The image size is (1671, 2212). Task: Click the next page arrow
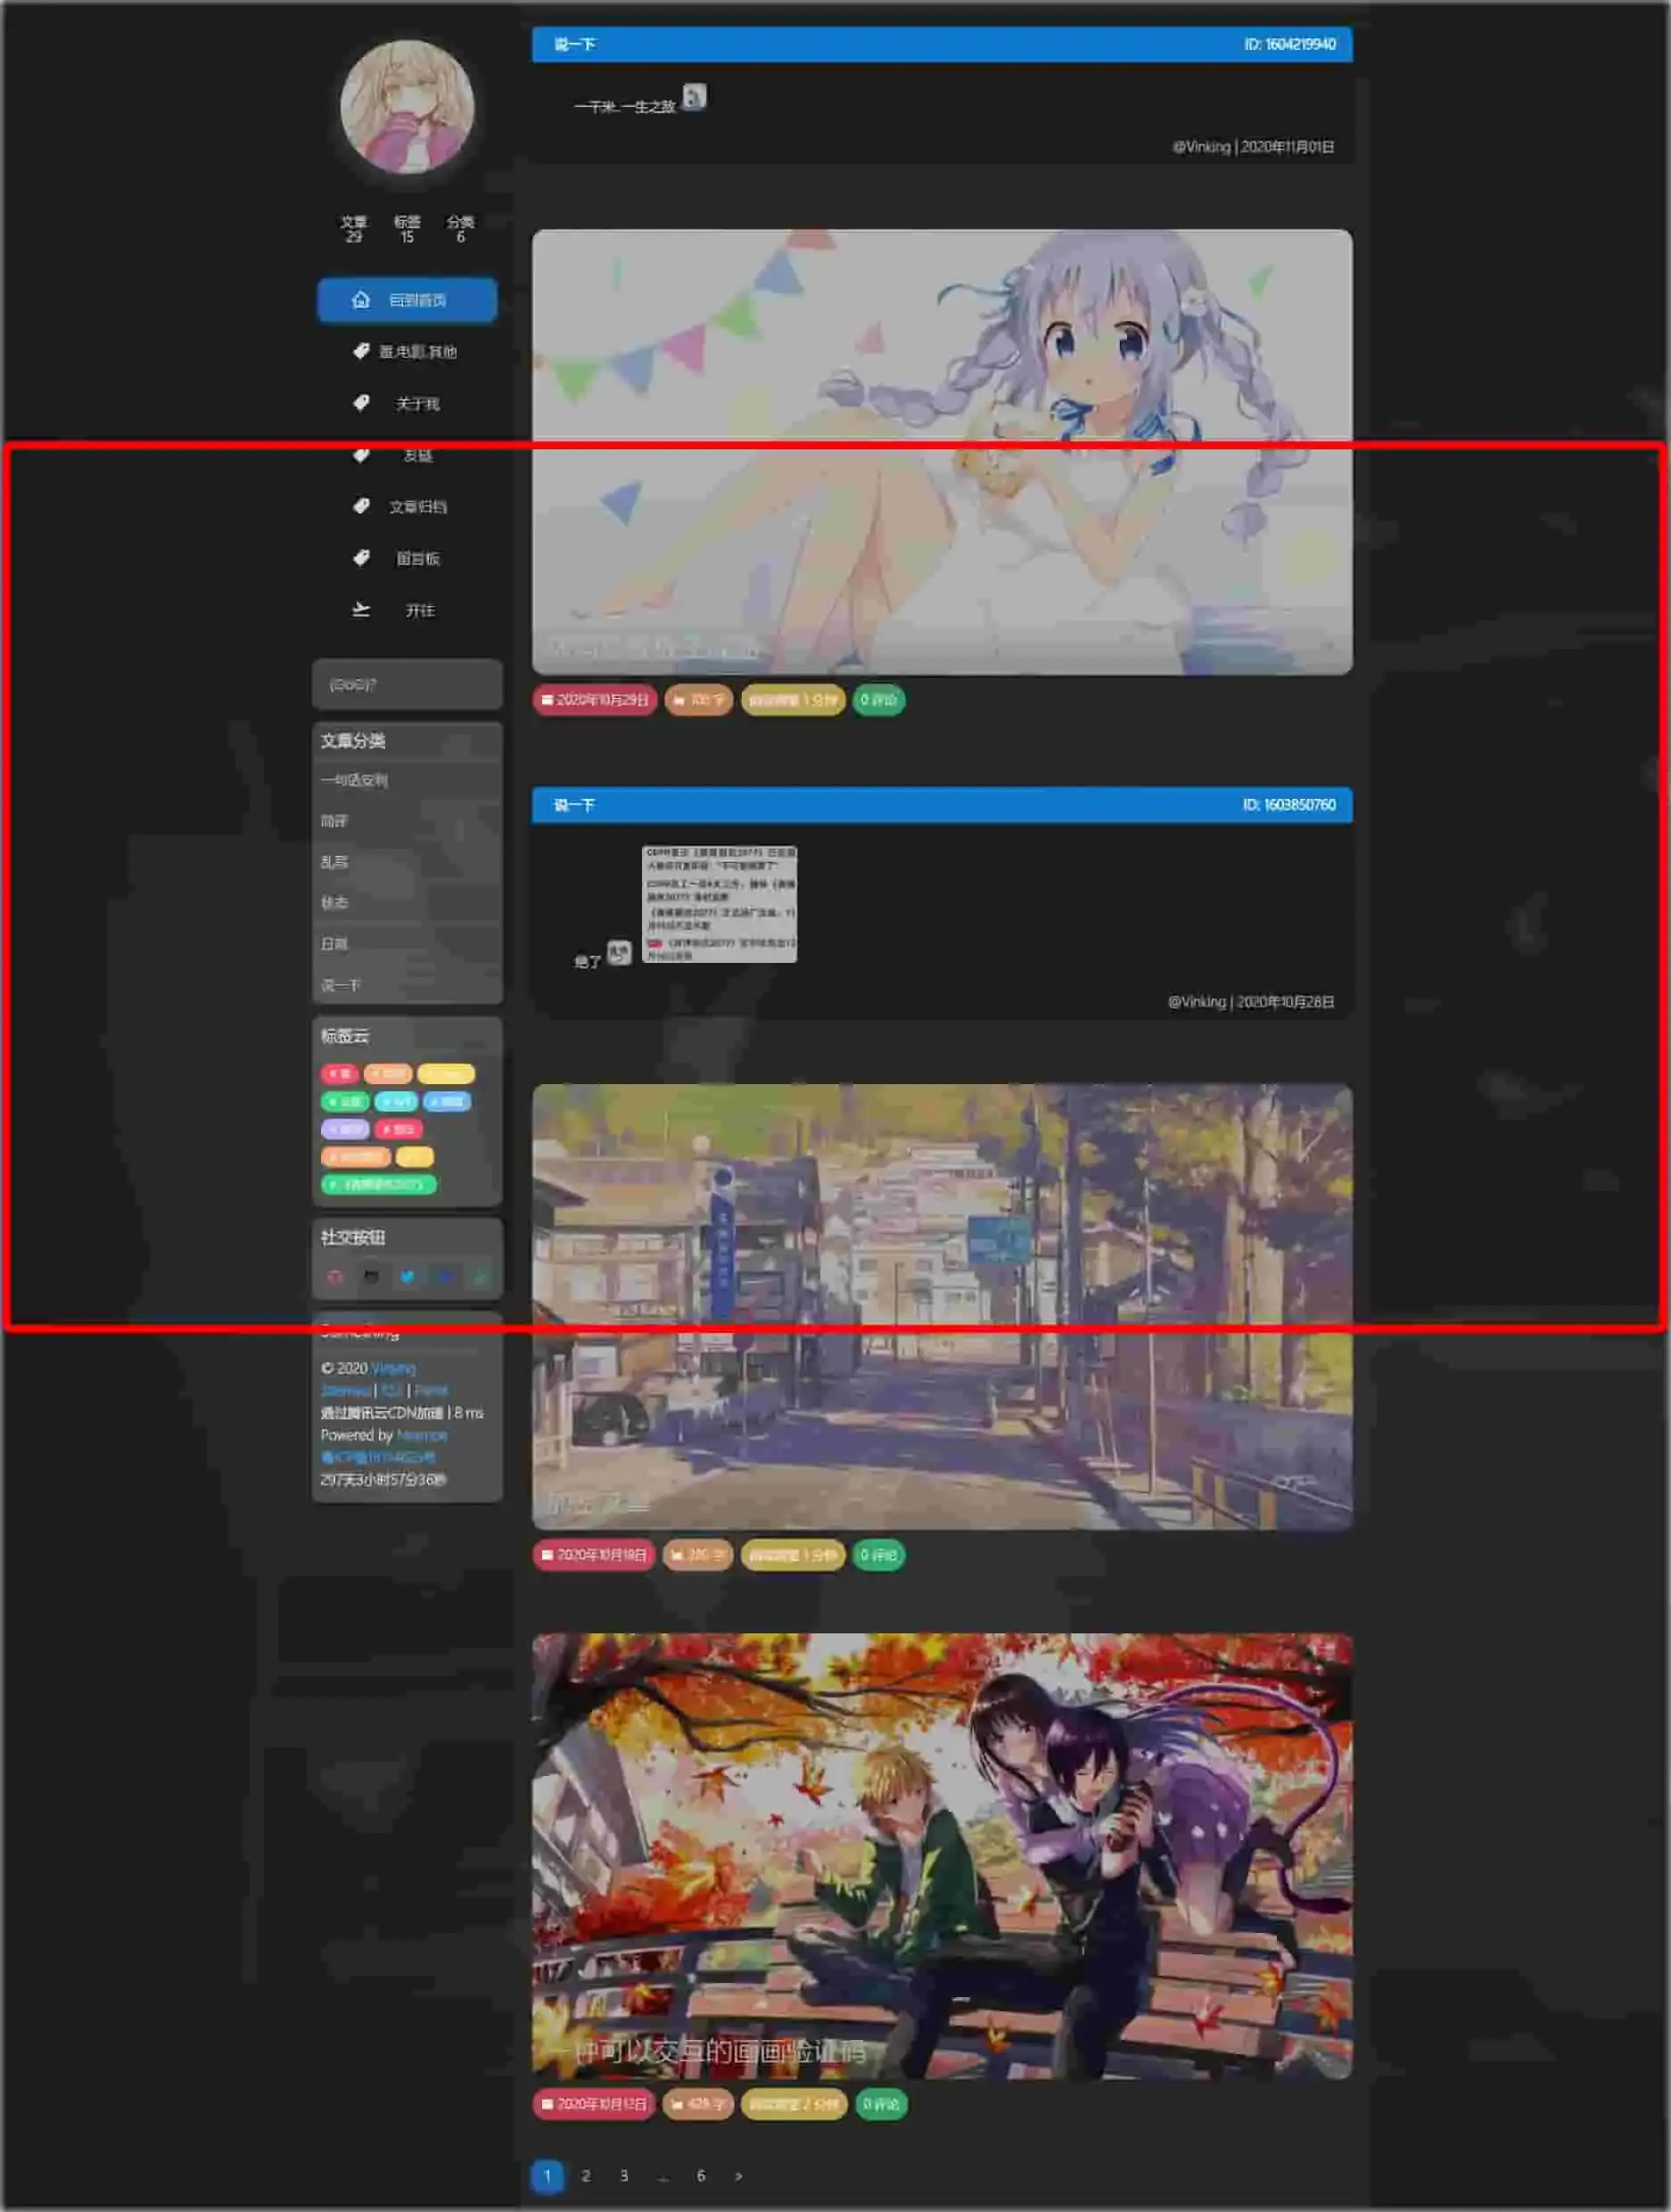tap(739, 2176)
